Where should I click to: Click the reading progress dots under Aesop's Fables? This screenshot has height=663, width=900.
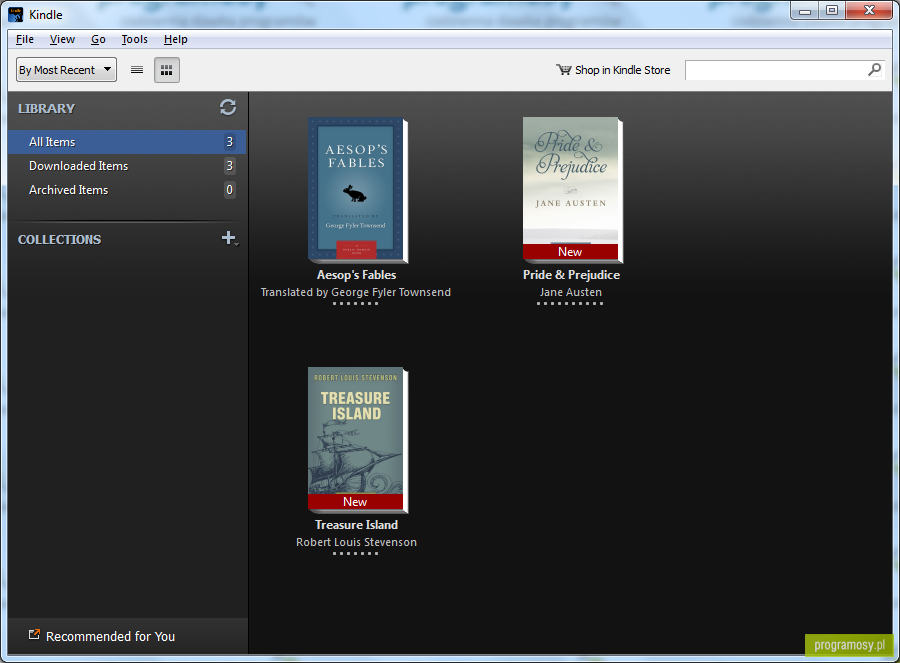pos(355,304)
